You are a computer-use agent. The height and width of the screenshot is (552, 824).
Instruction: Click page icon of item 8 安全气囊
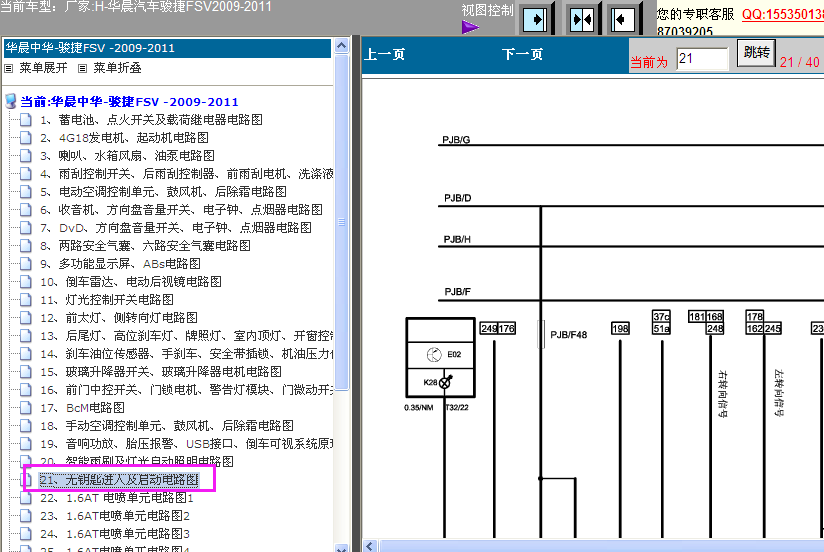[25, 246]
